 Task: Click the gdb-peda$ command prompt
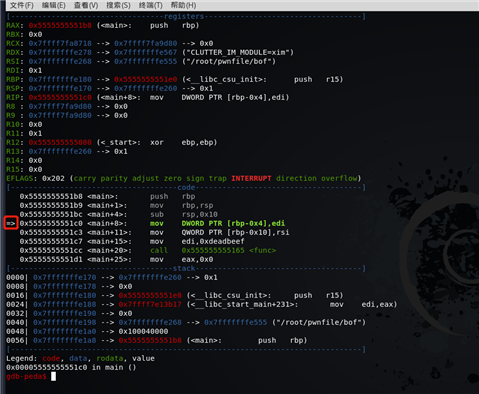(26, 377)
